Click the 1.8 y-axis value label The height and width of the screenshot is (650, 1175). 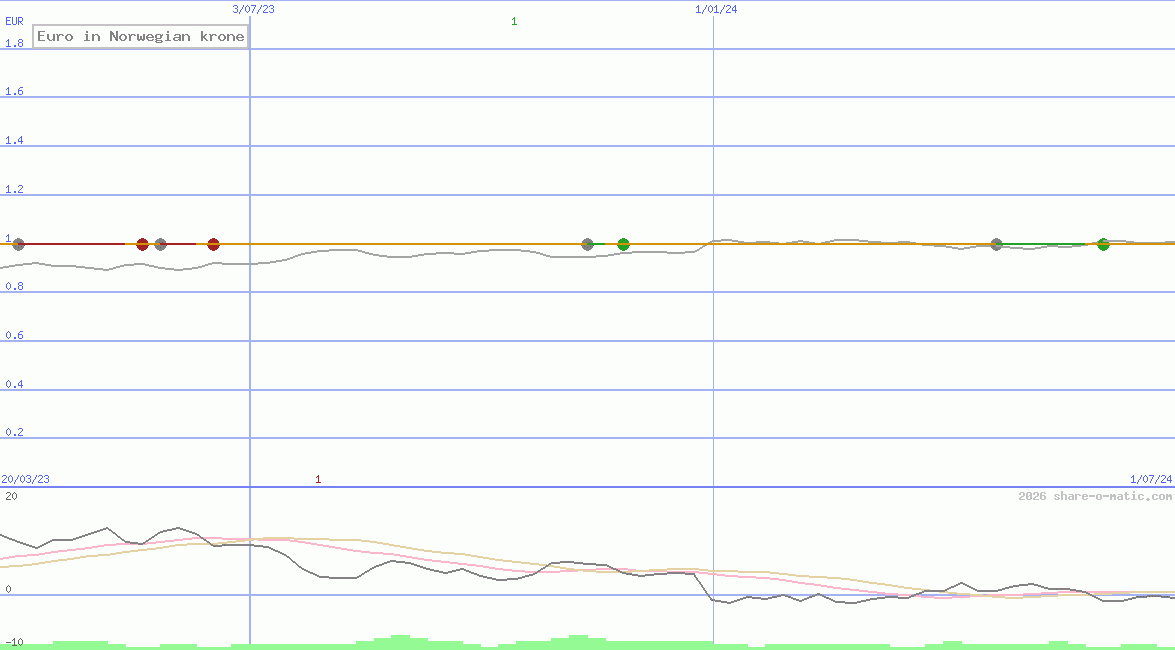tap(14, 43)
